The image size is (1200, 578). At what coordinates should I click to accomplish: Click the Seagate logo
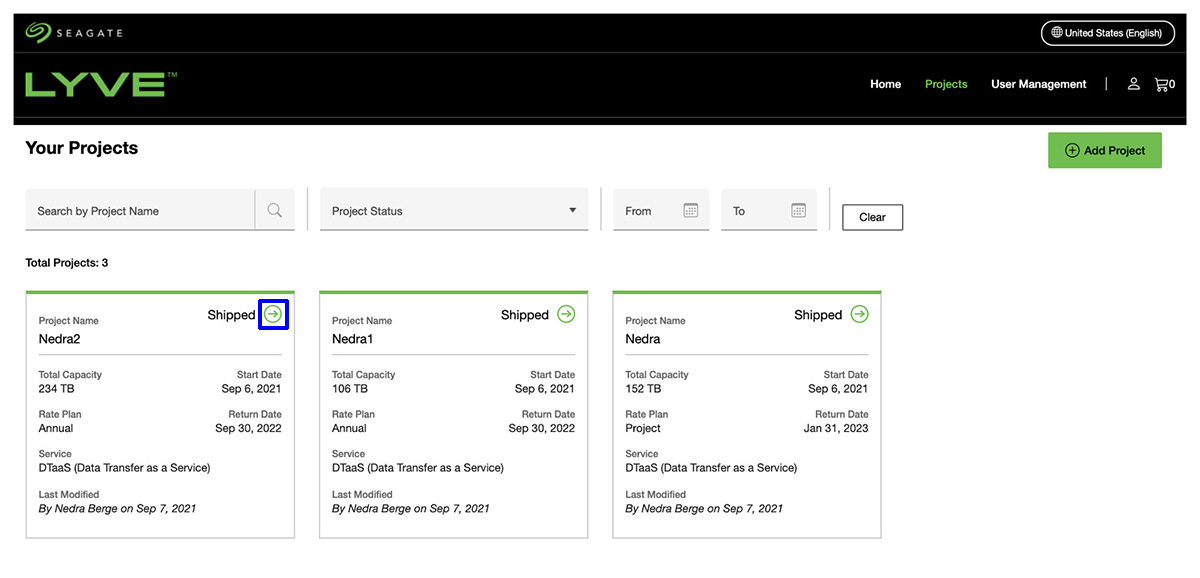74,33
